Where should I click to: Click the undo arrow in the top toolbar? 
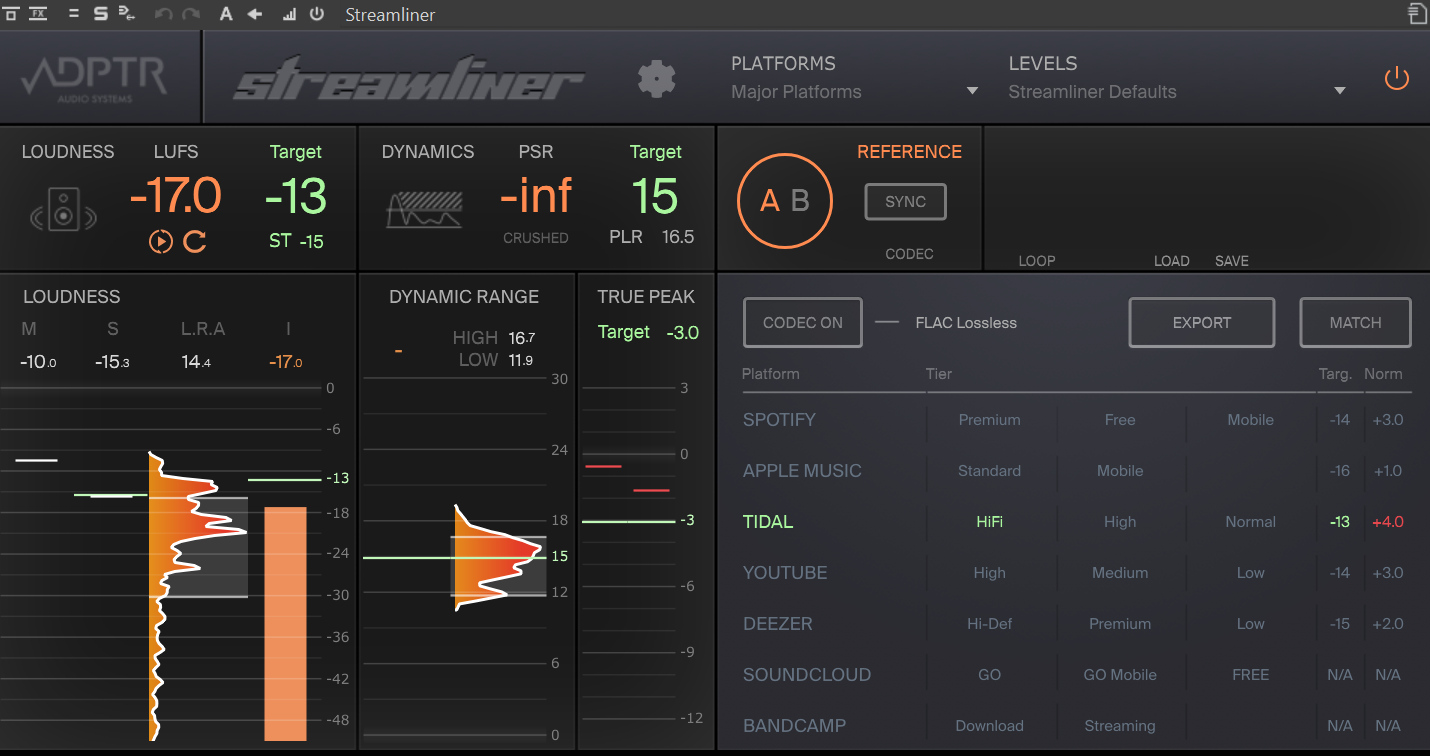tap(162, 14)
